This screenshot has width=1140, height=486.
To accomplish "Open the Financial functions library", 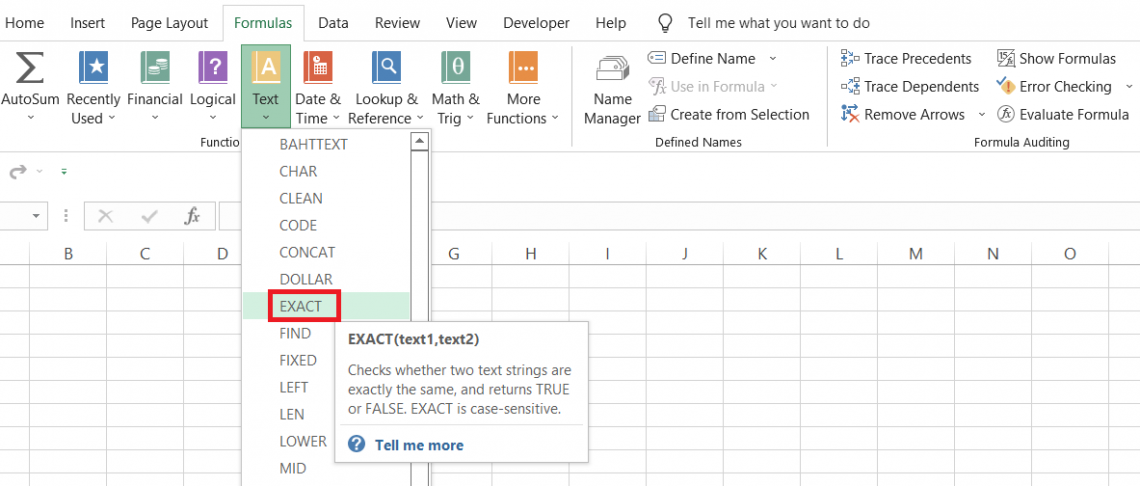I will (x=154, y=68).
